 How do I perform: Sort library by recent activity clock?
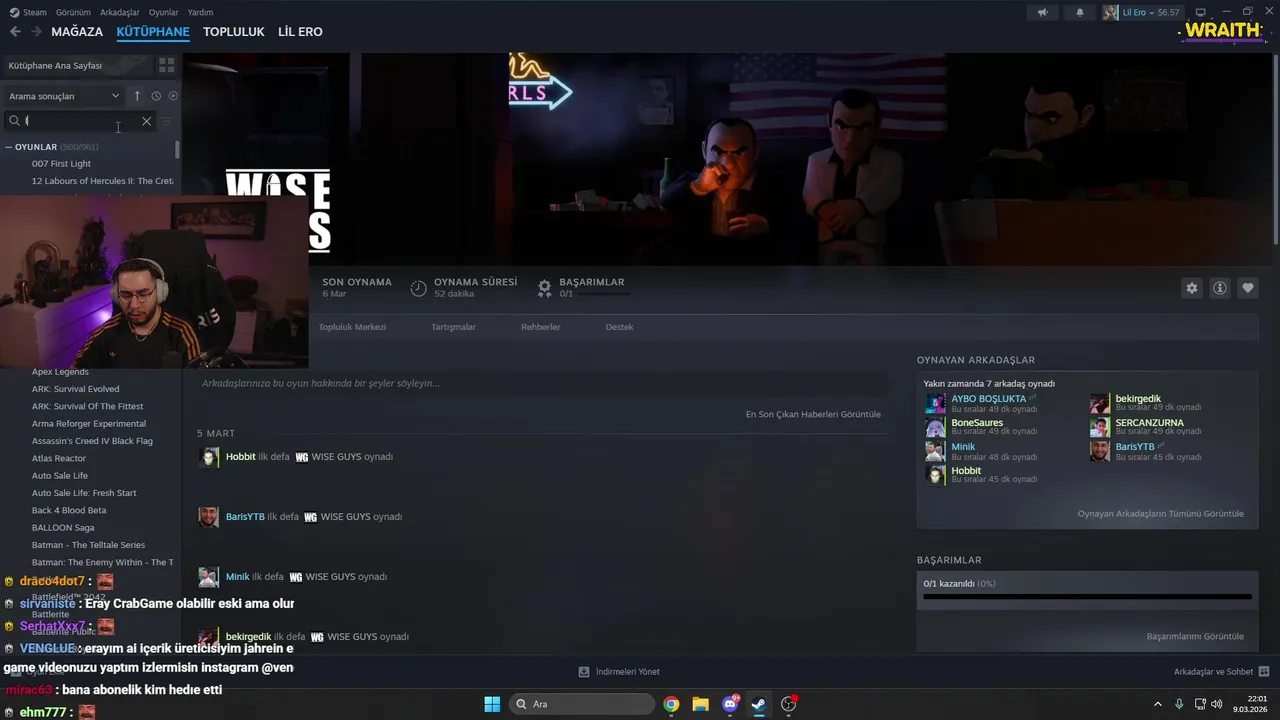point(156,96)
